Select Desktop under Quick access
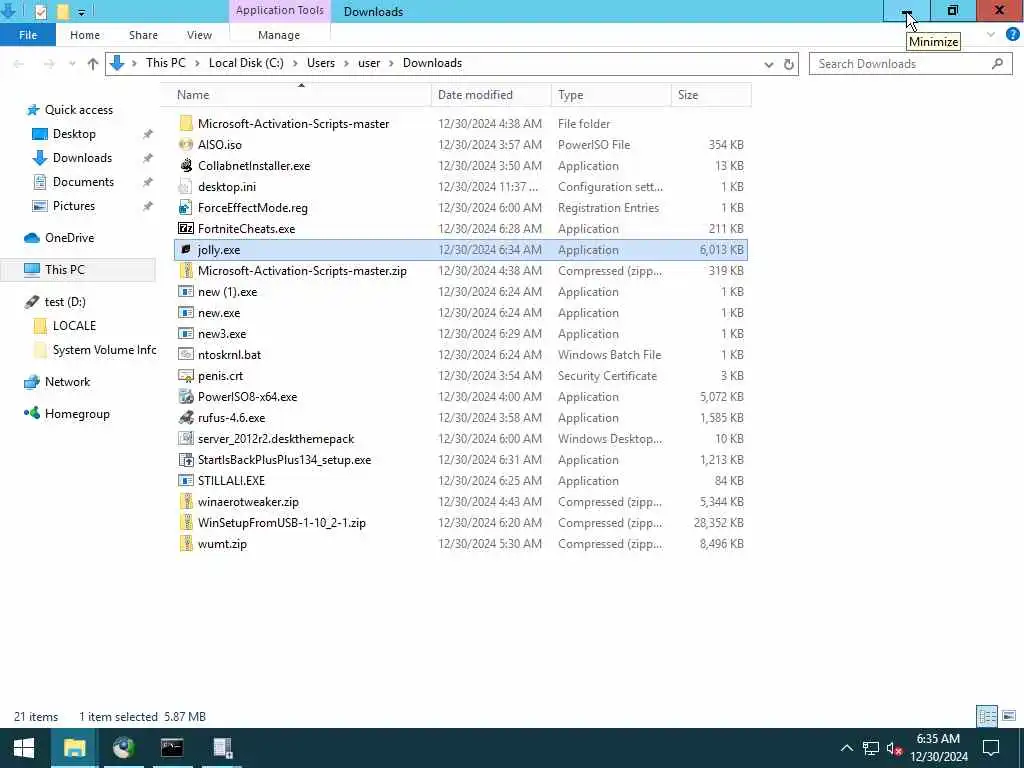Image resolution: width=1024 pixels, height=768 pixels. click(x=74, y=134)
